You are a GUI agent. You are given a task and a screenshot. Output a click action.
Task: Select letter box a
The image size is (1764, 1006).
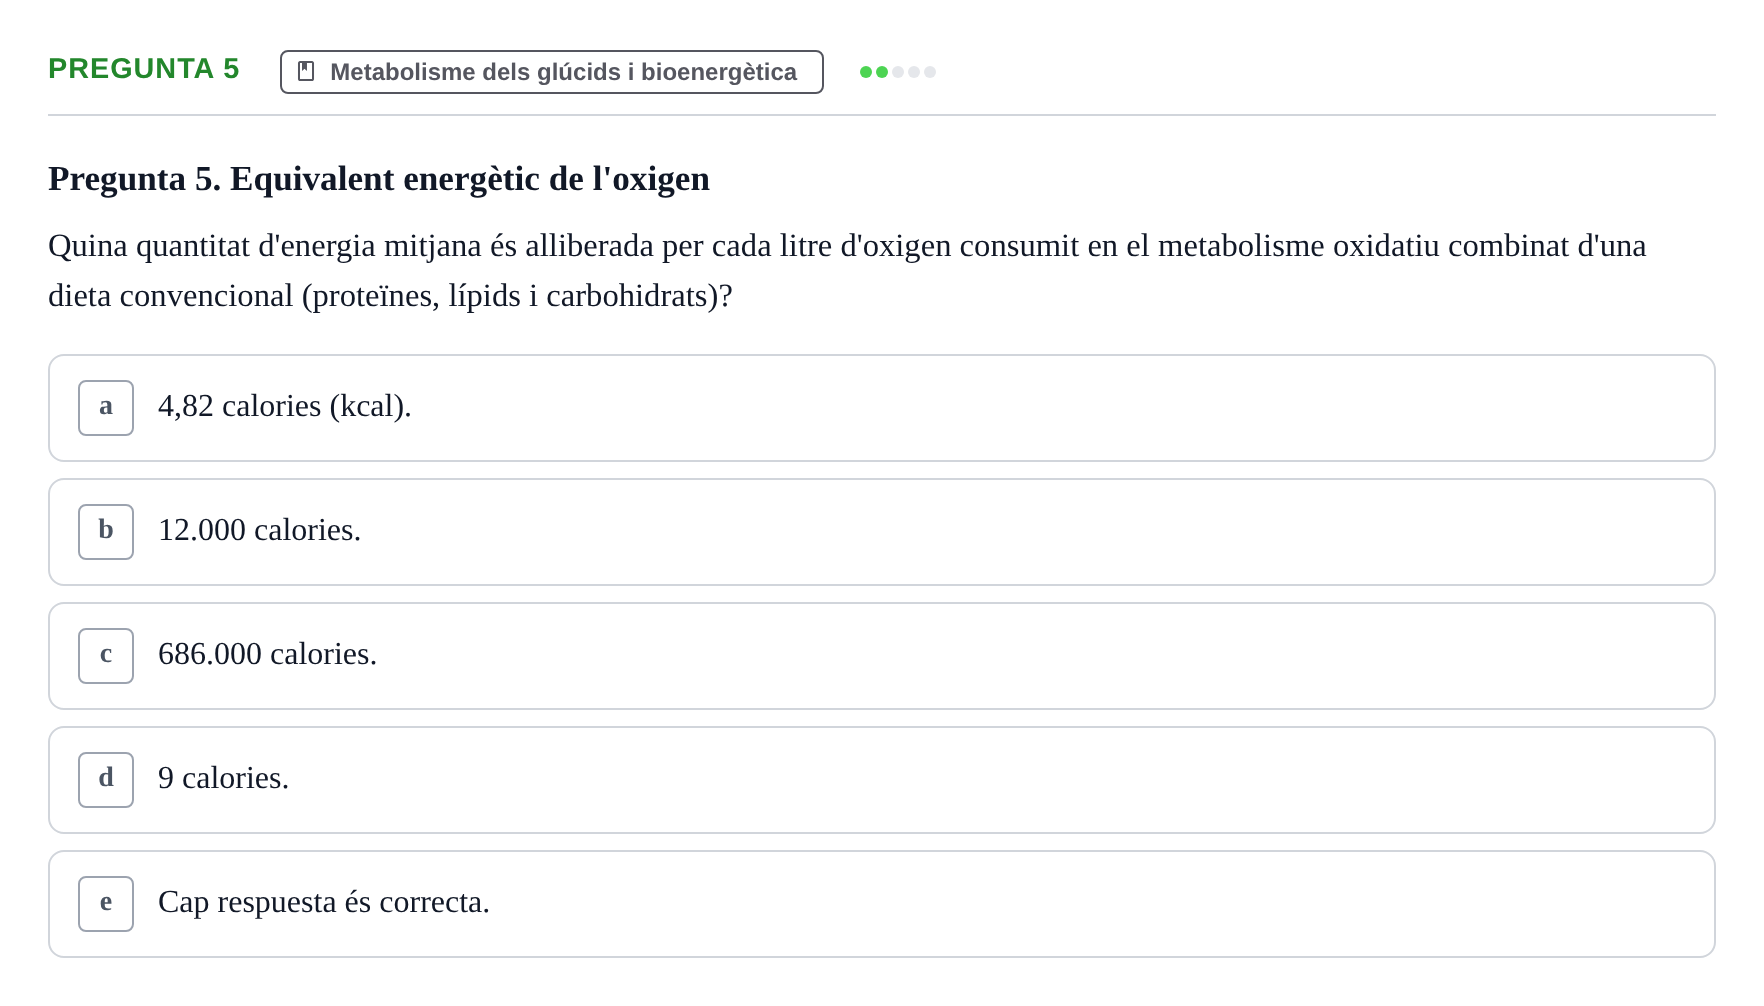click(x=106, y=408)
